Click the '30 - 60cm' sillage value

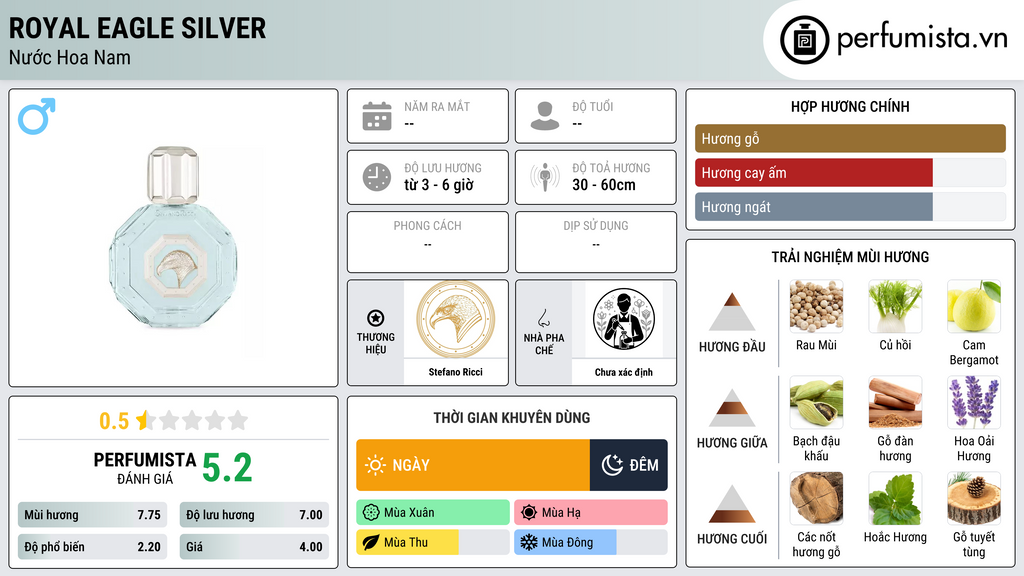pos(603,185)
